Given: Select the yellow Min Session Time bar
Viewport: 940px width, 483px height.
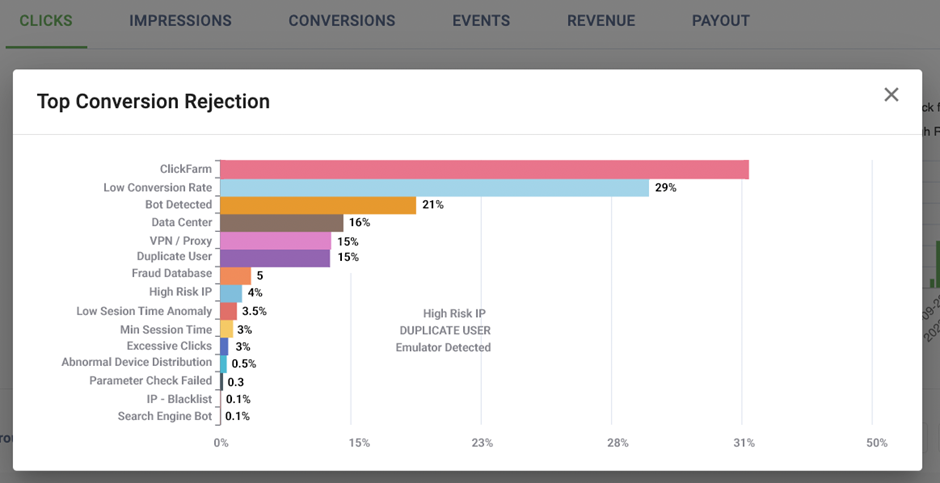Looking at the screenshot, I should pyautogui.click(x=227, y=329).
